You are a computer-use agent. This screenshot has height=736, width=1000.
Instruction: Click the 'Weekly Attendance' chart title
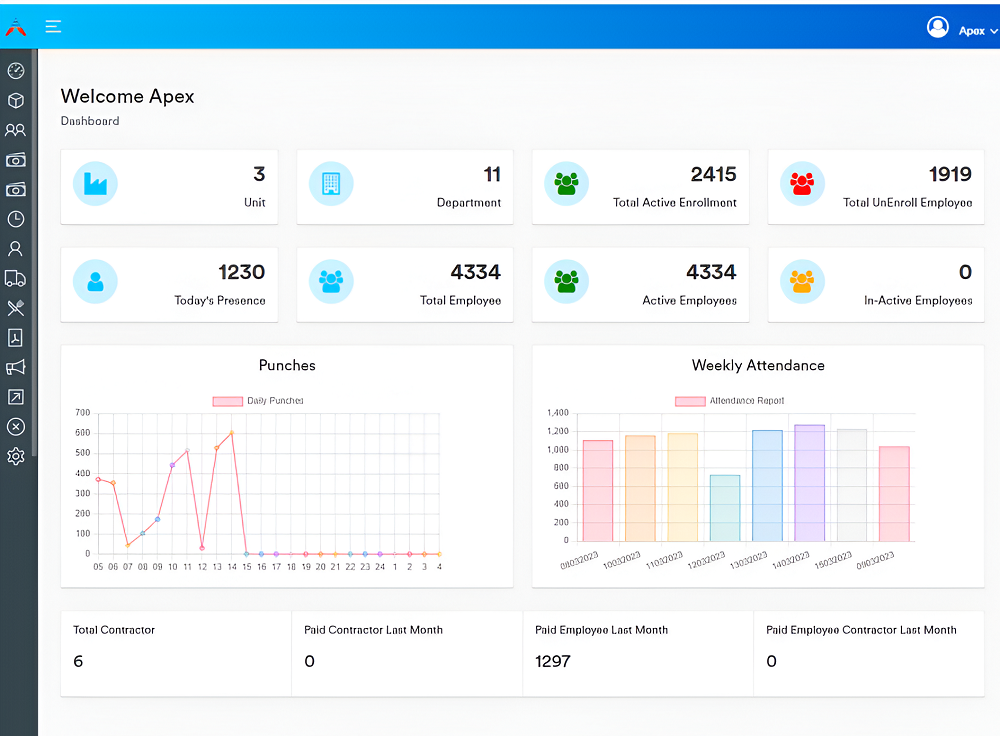[758, 365]
